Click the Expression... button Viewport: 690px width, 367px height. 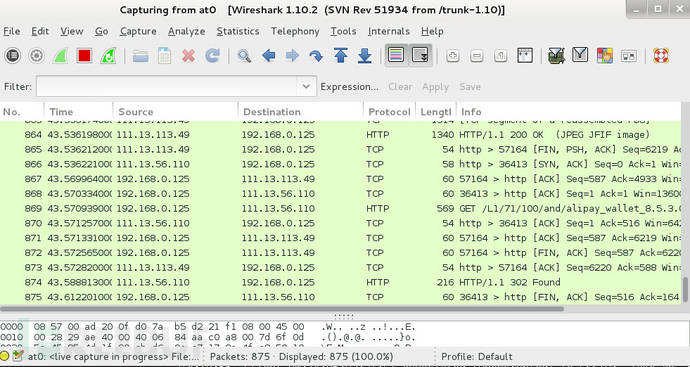point(349,87)
